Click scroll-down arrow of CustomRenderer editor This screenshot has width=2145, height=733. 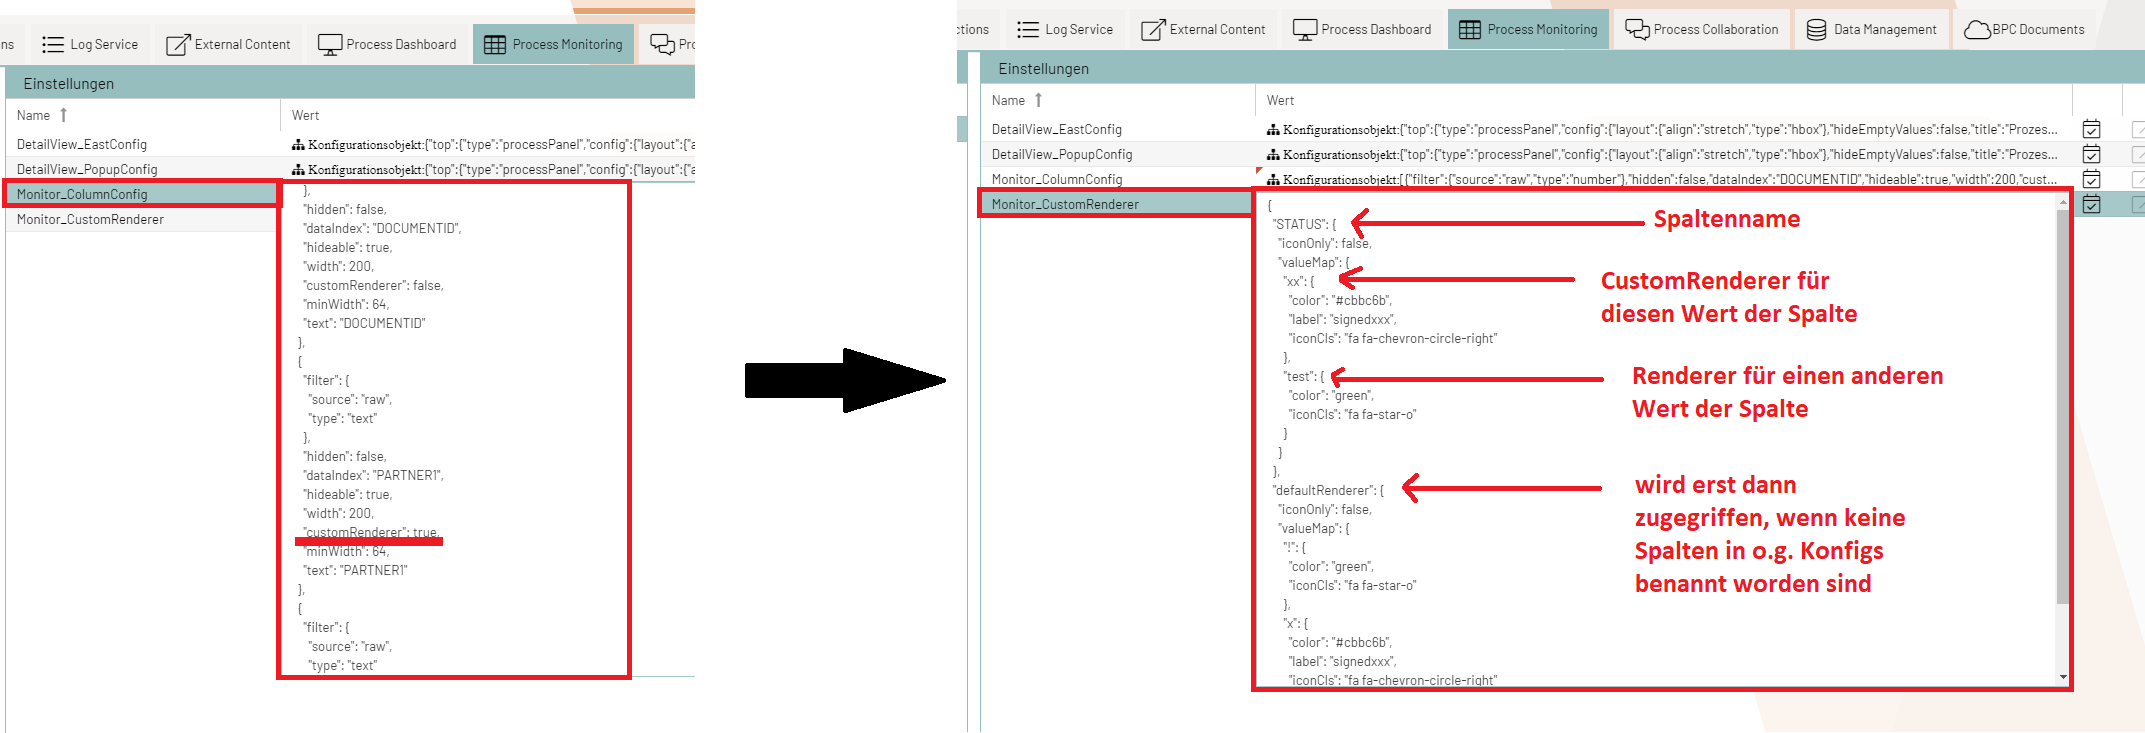coord(2062,678)
